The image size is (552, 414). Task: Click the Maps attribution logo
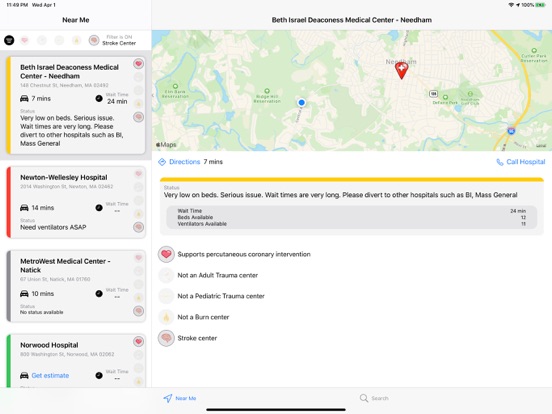pos(166,144)
